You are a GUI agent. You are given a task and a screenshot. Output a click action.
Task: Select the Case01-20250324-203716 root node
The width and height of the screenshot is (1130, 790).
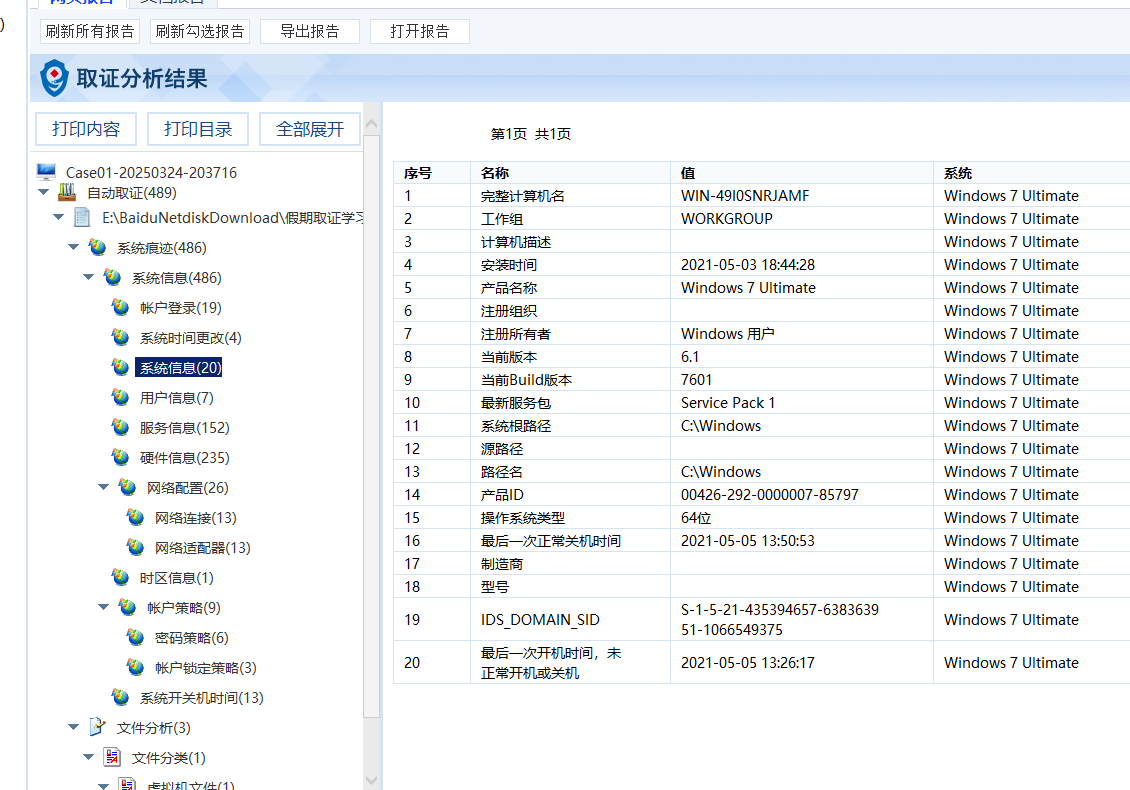point(151,172)
